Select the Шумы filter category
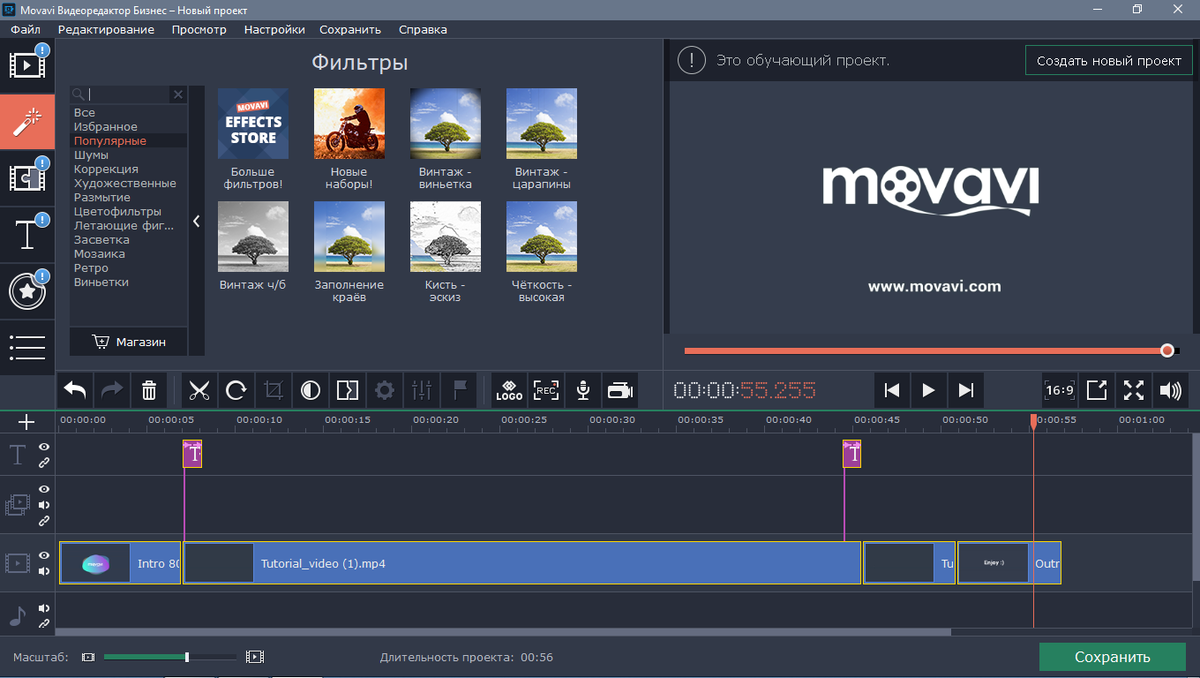This screenshot has height=678, width=1200. coord(92,155)
